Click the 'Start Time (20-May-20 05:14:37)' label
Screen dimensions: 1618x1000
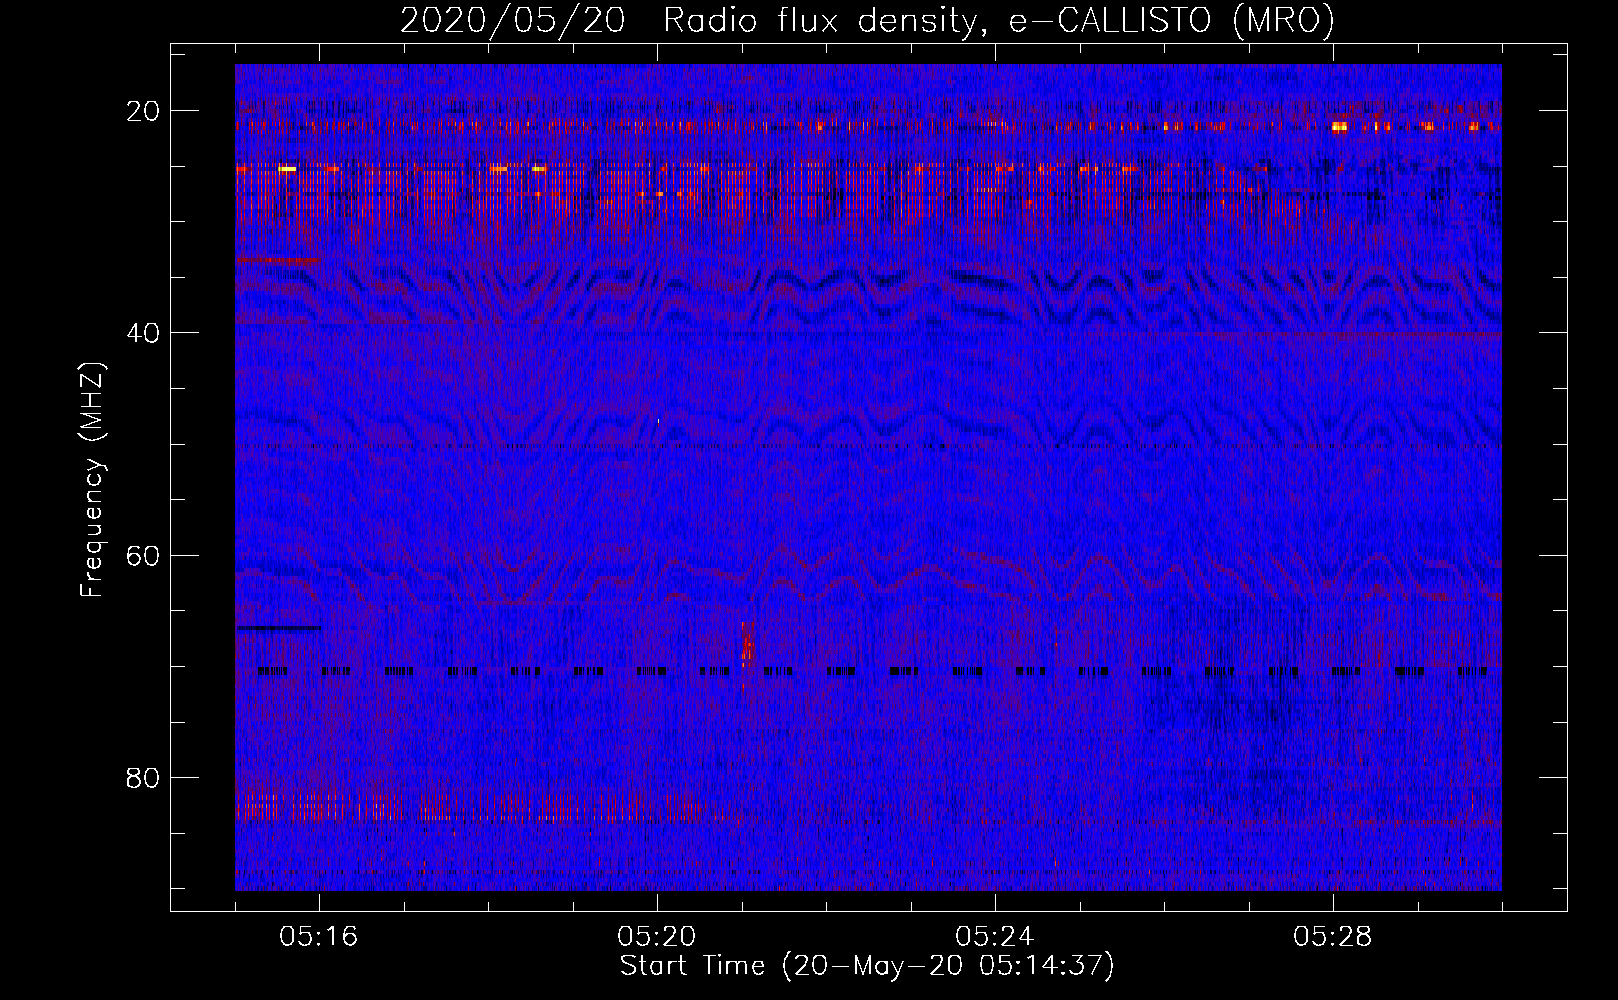867,966
